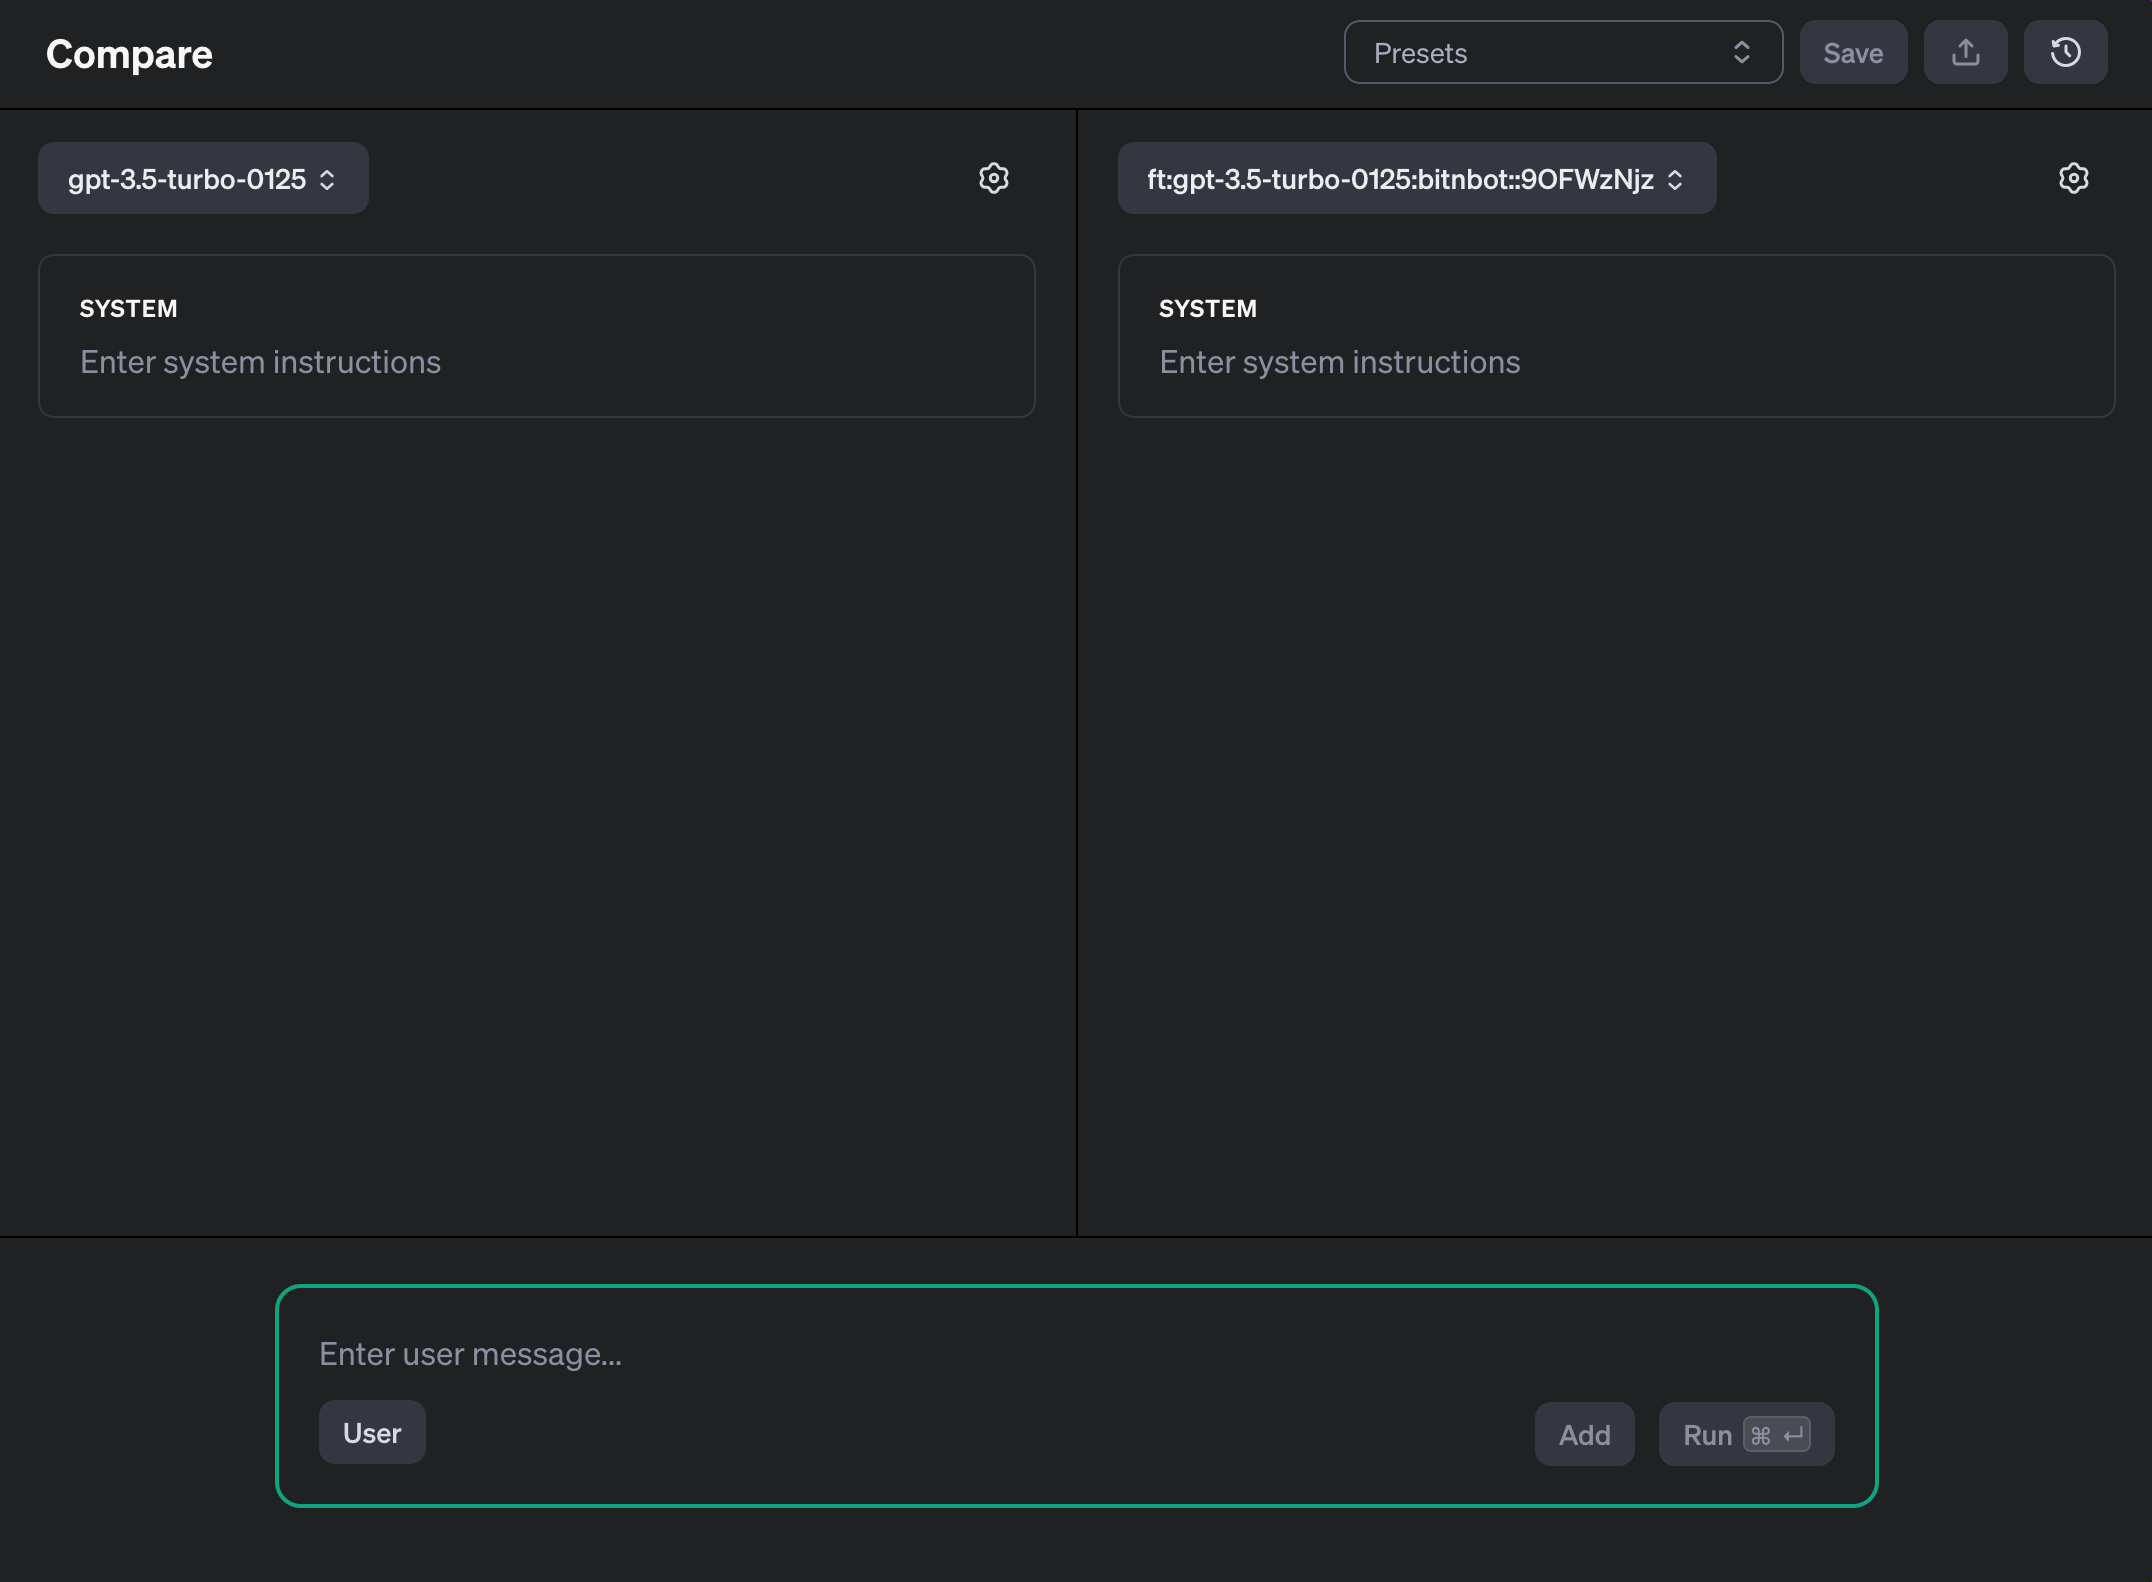The image size is (2152, 1582).
Task: Click the share/export upload icon
Action: pyautogui.click(x=1965, y=52)
